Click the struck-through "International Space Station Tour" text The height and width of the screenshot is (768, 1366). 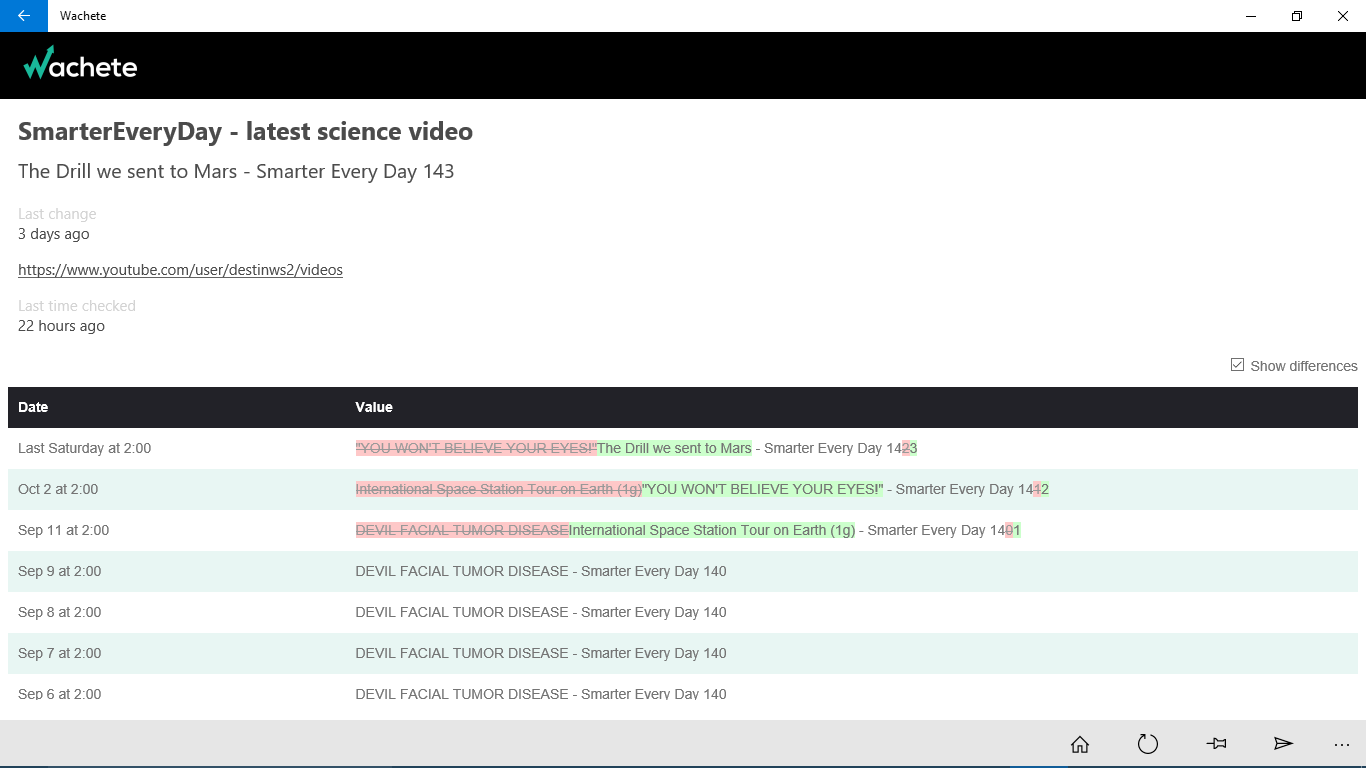[x=498, y=489]
